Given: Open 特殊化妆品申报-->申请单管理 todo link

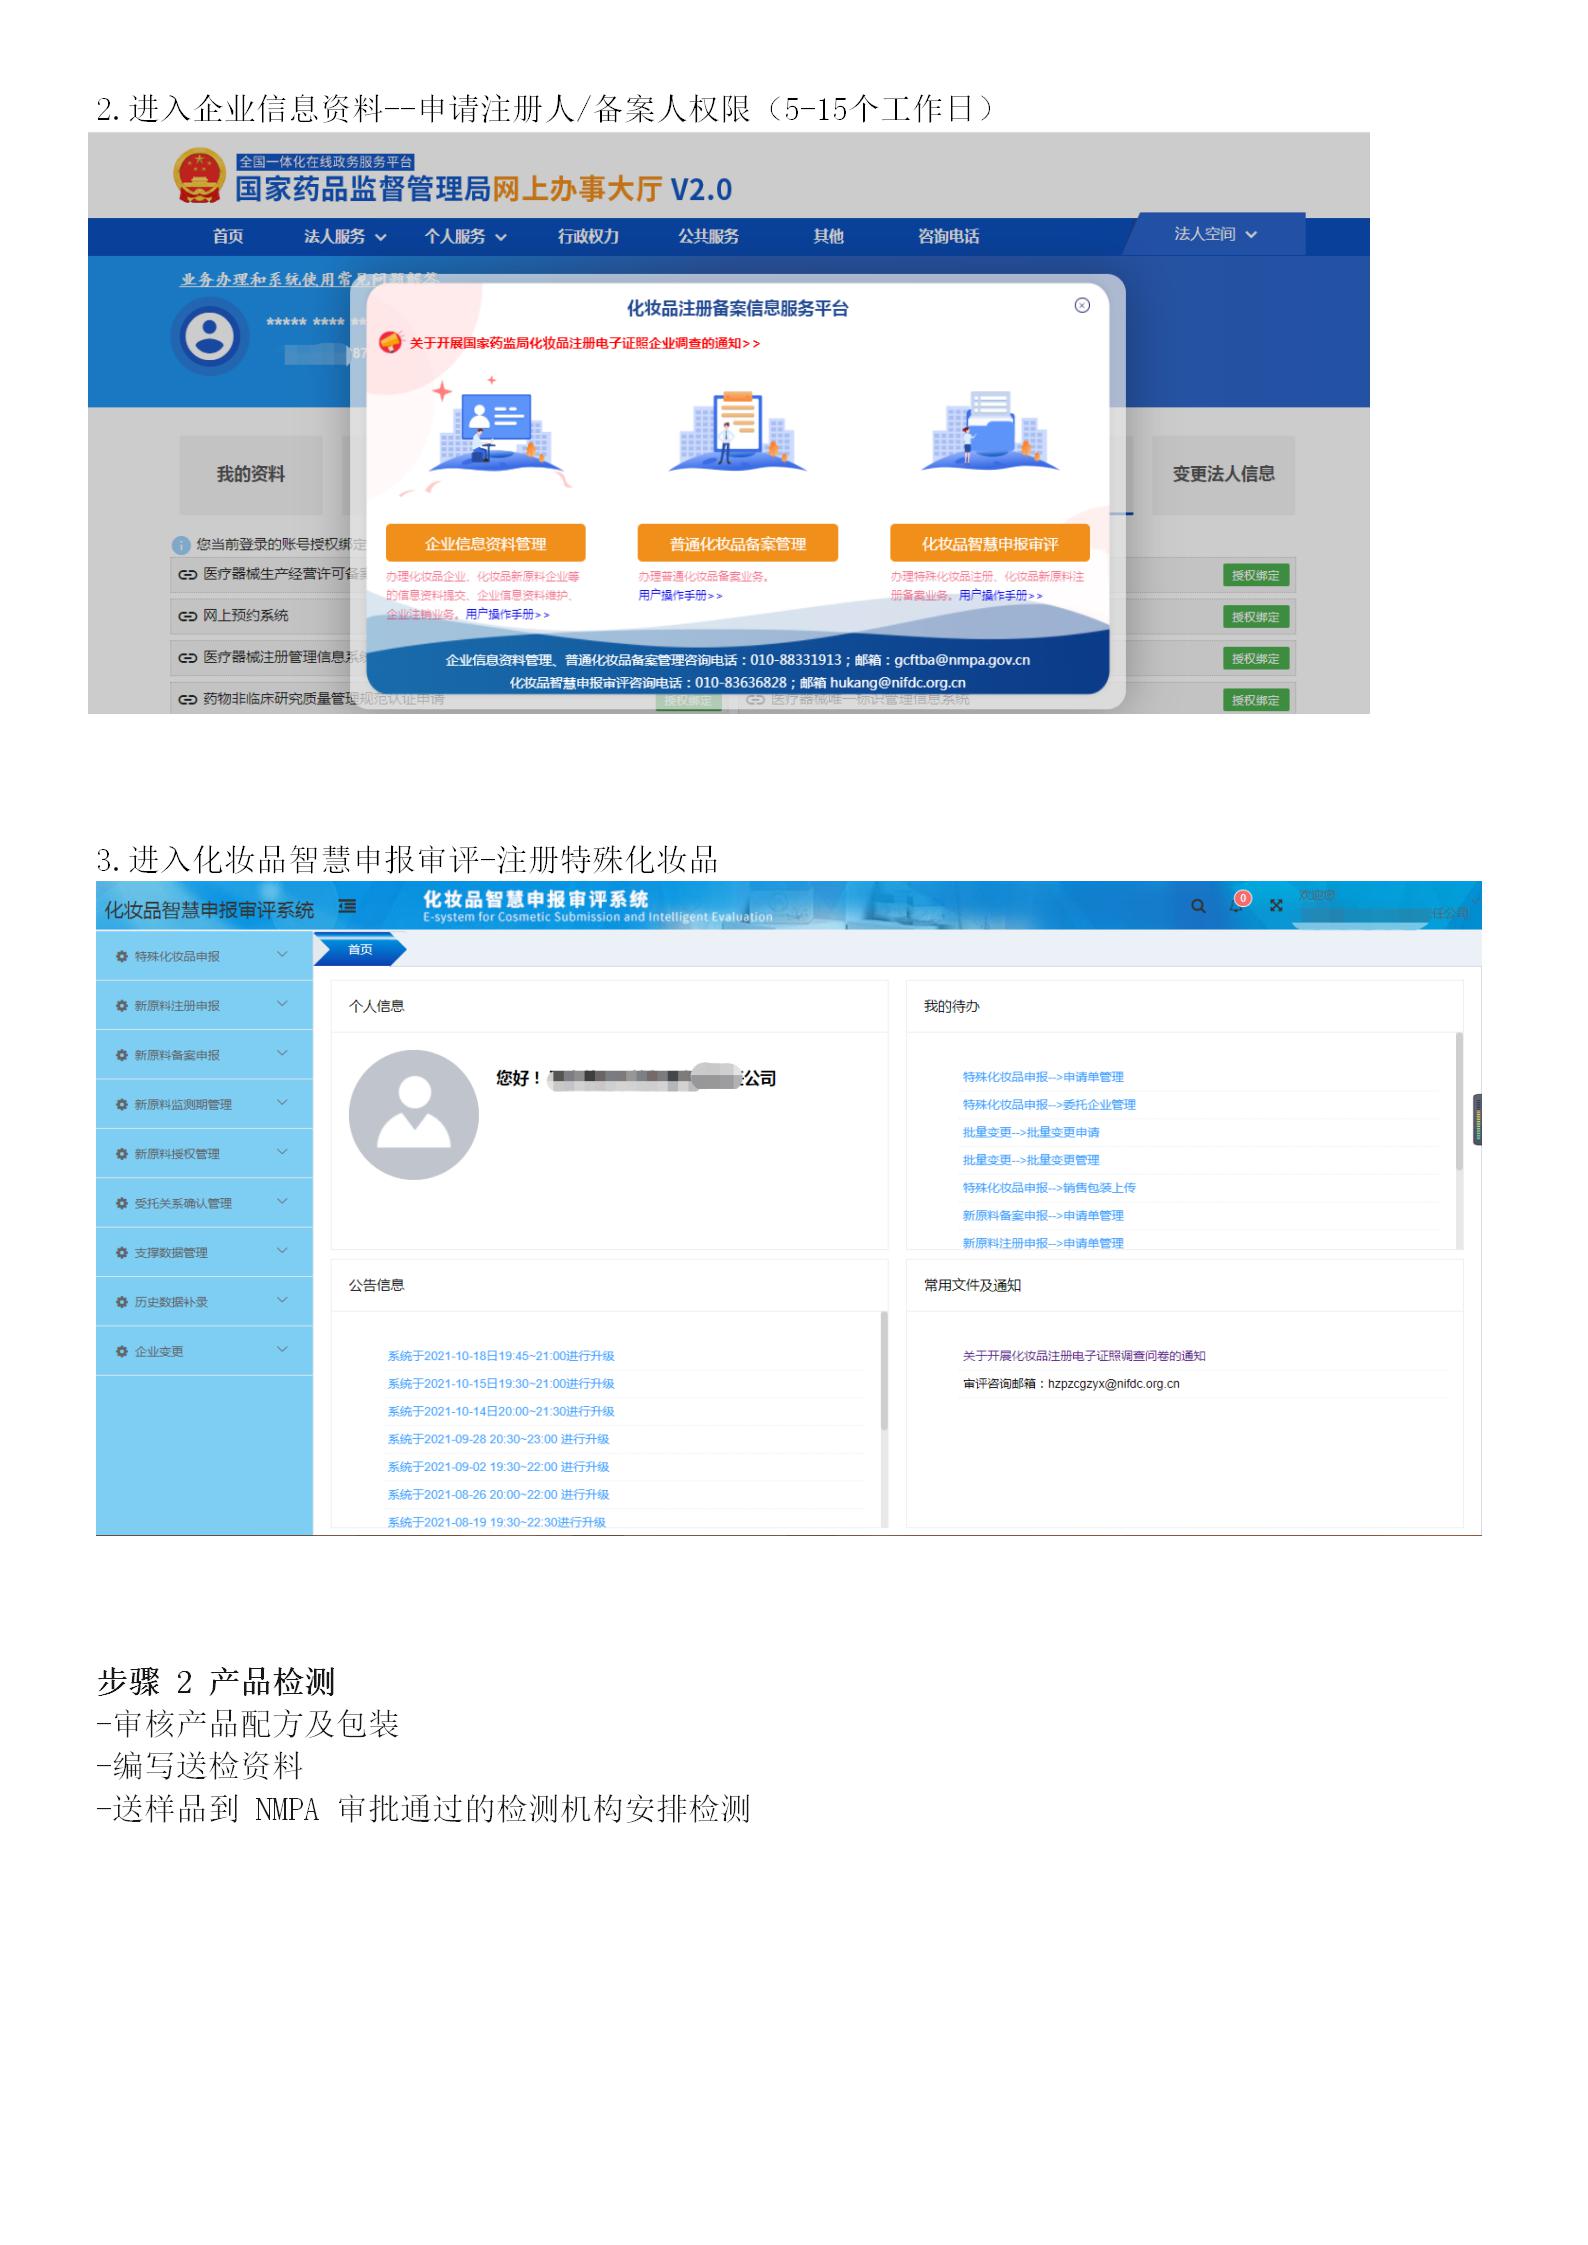Looking at the screenshot, I should click(1042, 1077).
